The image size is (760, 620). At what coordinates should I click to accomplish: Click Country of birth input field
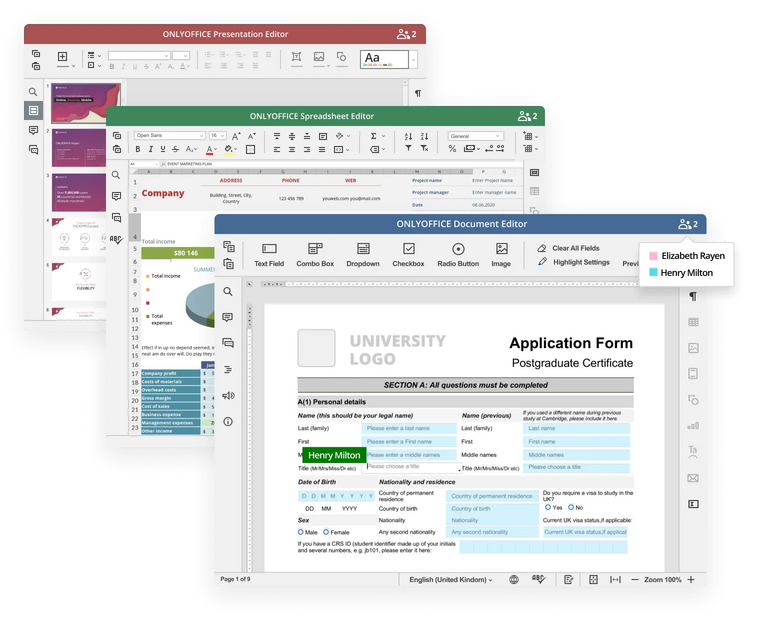pos(492,509)
